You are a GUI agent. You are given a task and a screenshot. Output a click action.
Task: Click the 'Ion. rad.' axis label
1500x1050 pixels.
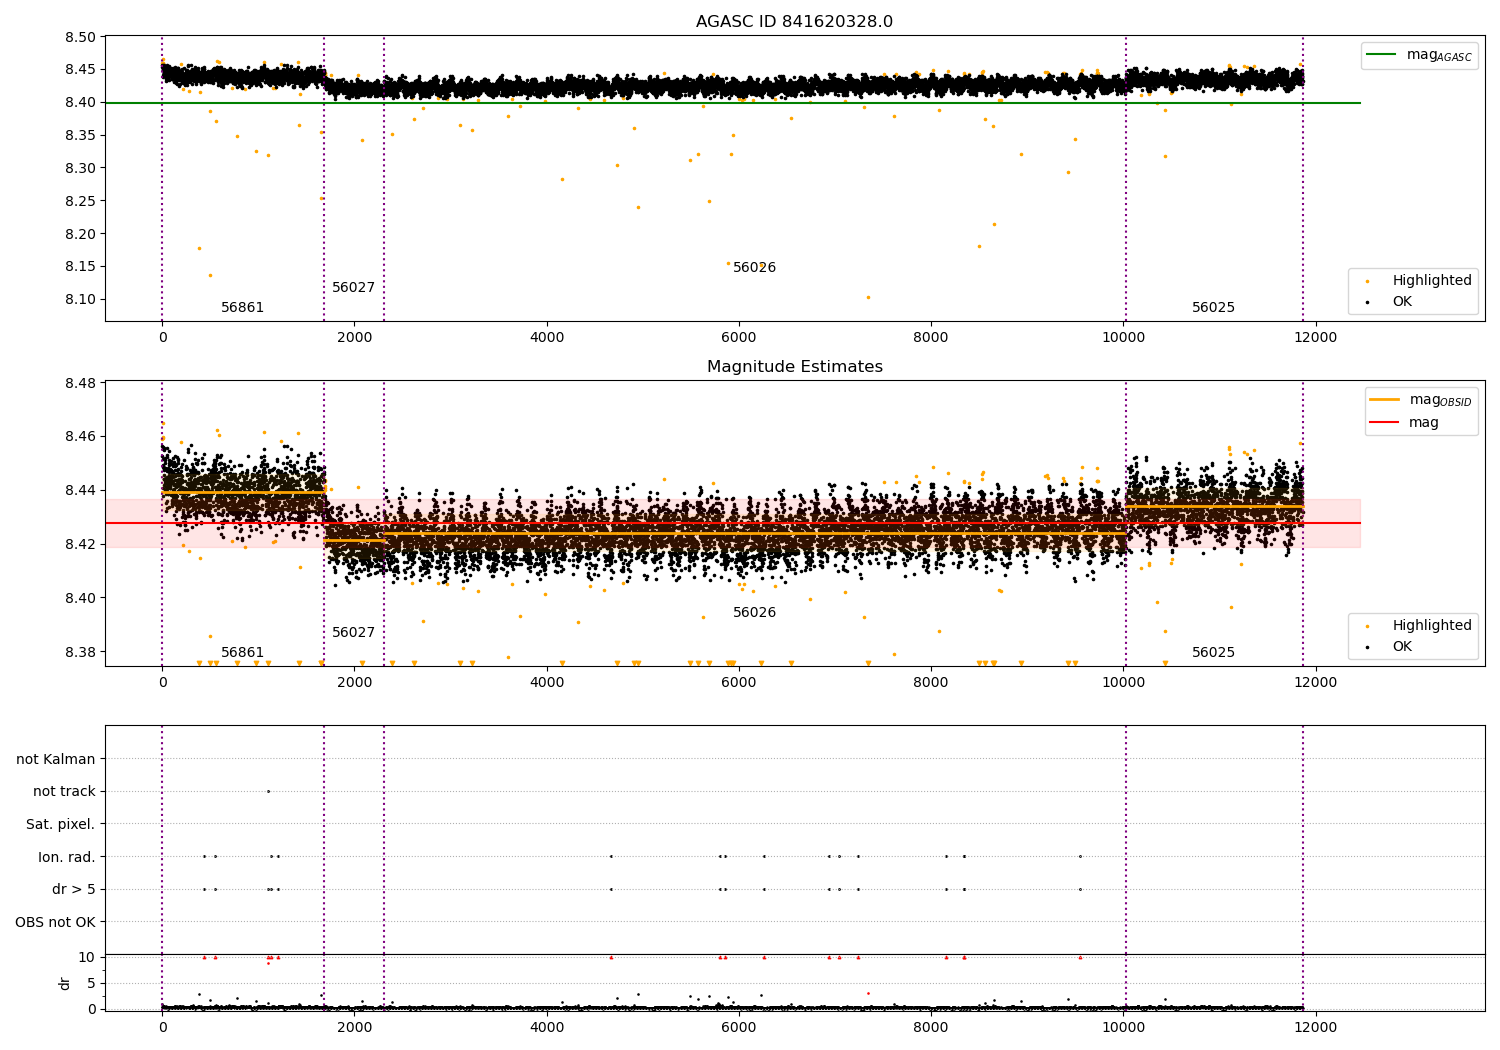[67, 857]
